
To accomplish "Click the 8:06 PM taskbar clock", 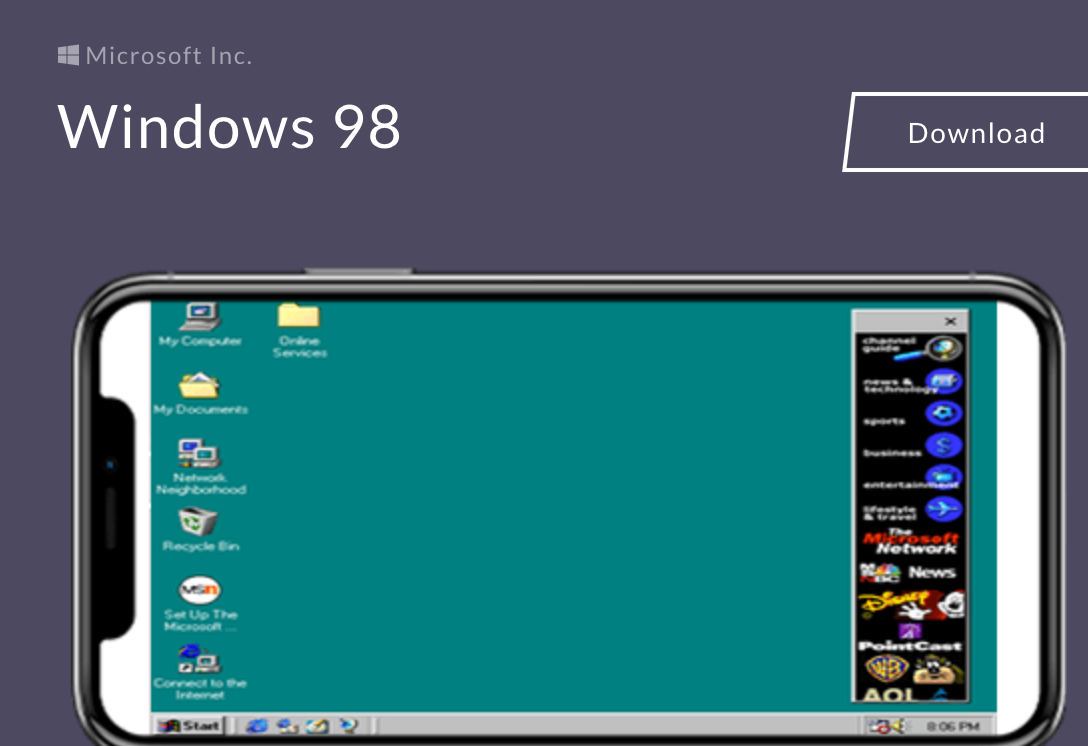I will pyautogui.click(x=953, y=727).
